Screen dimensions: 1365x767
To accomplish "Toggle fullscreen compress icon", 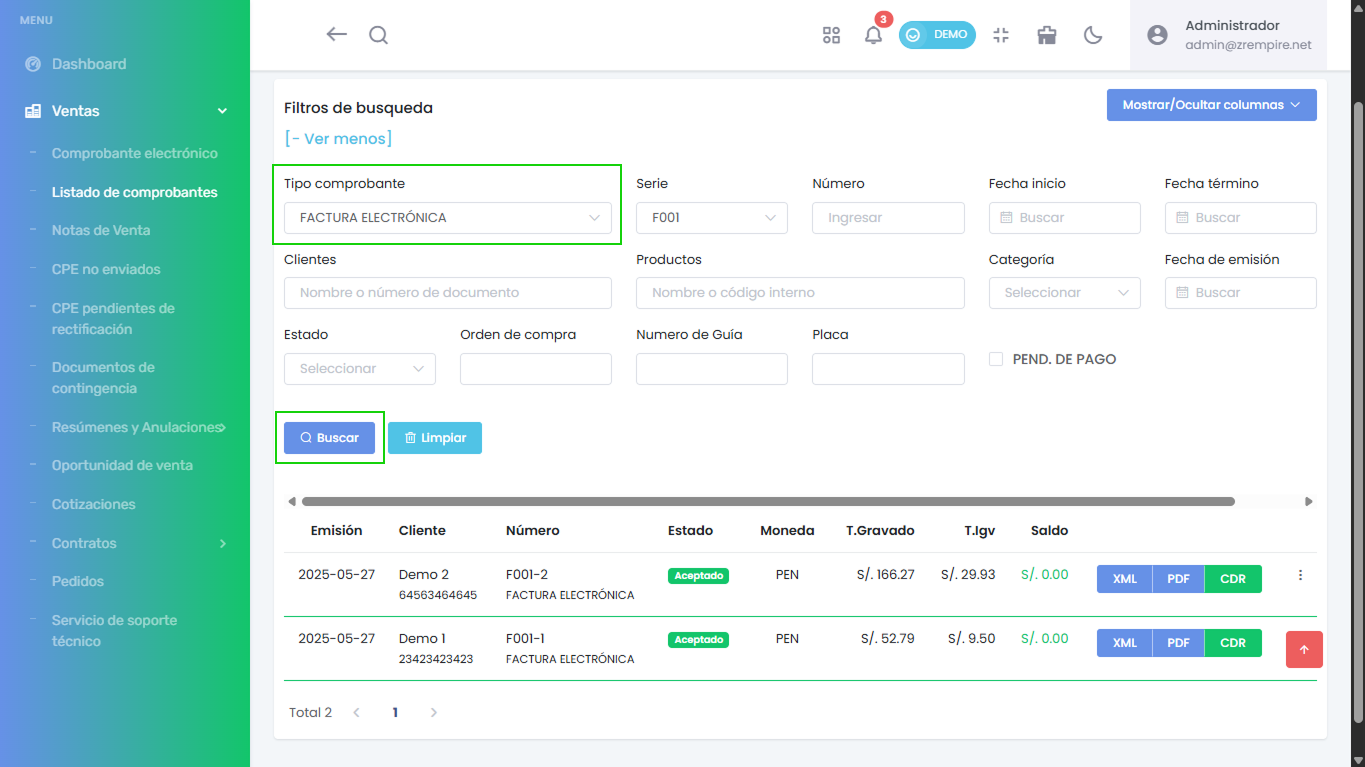I will (x=1001, y=35).
